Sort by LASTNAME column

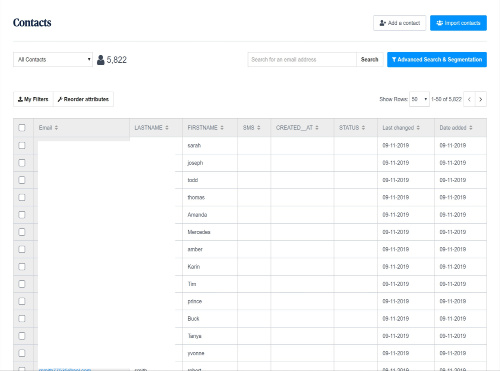click(x=151, y=128)
